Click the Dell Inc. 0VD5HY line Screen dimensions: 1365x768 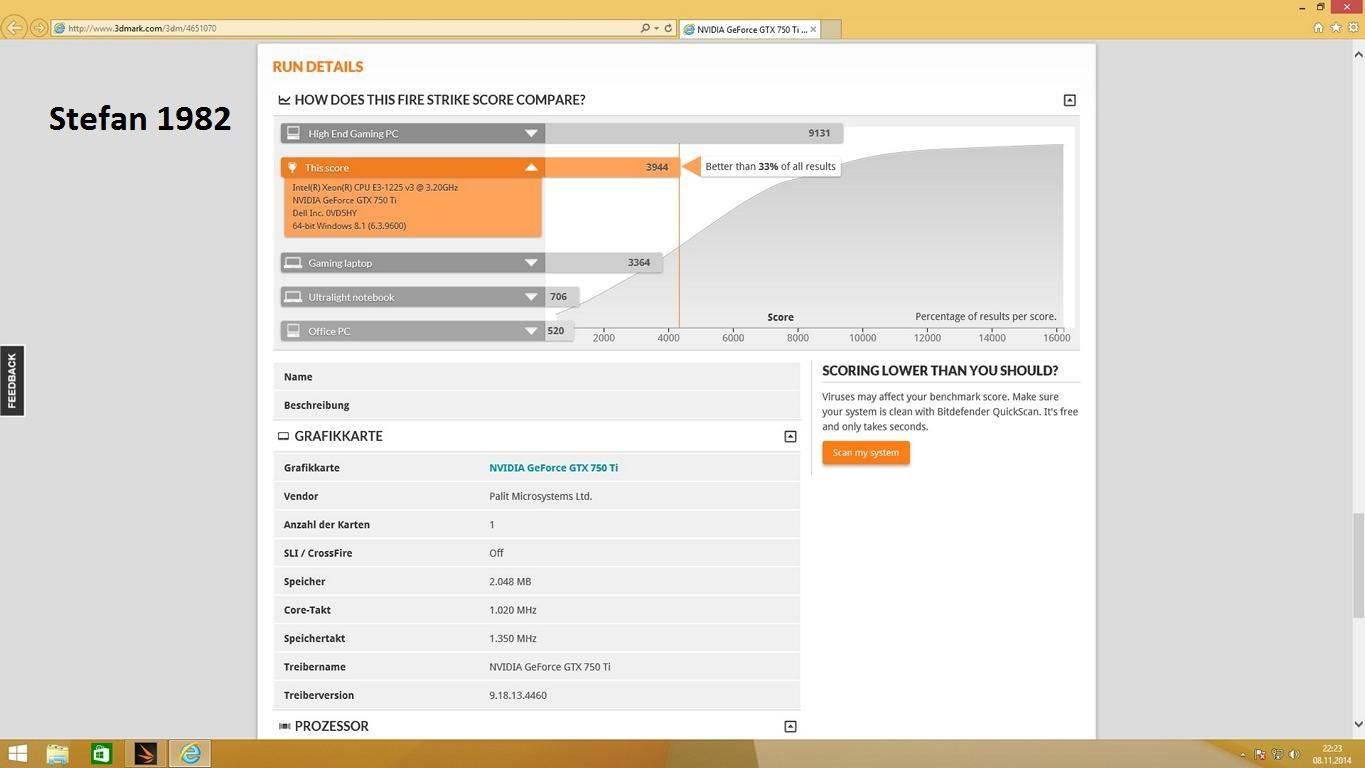point(325,213)
